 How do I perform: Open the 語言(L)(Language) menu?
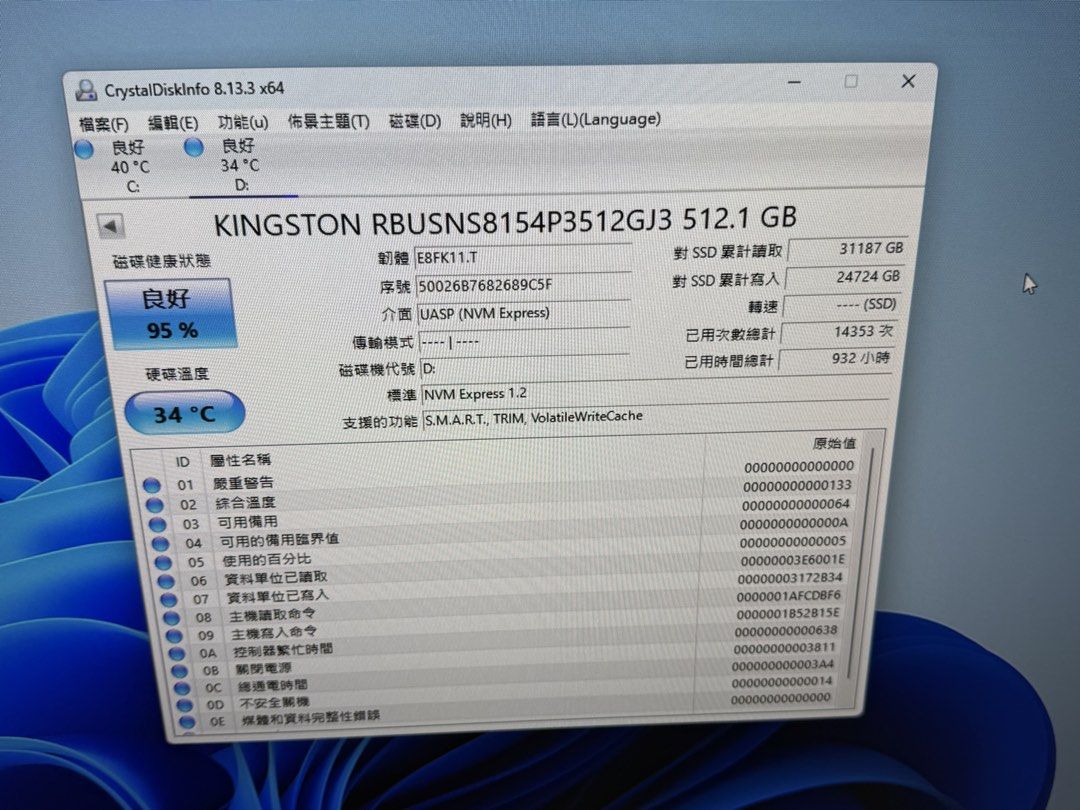tap(595, 119)
